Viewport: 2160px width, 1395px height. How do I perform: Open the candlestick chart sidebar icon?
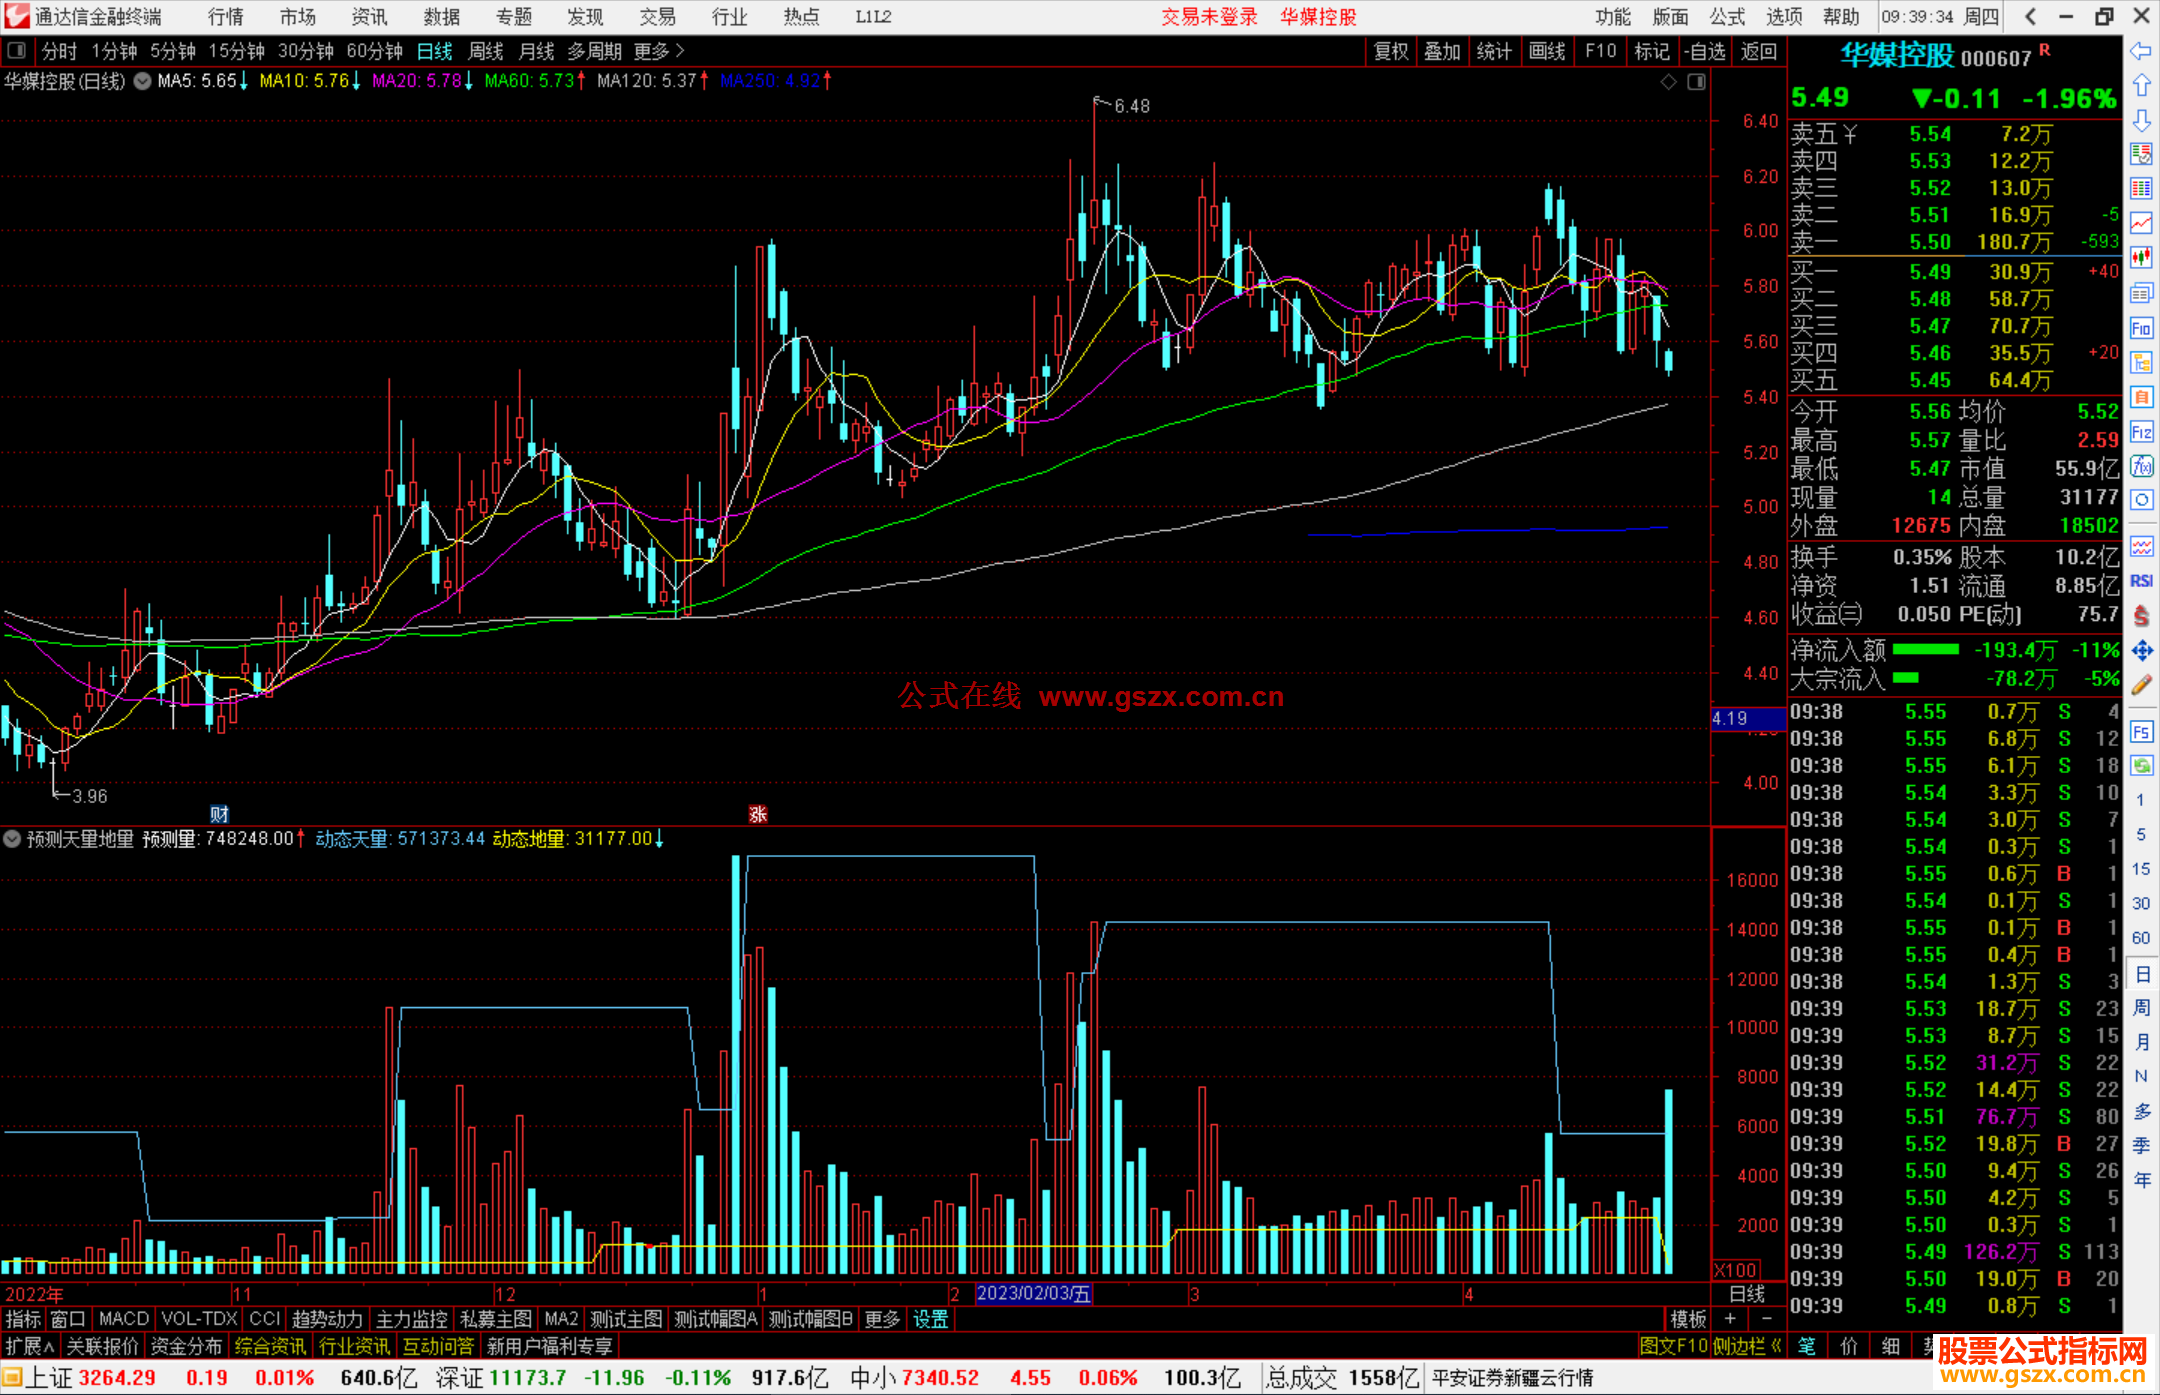coord(2141,258)
